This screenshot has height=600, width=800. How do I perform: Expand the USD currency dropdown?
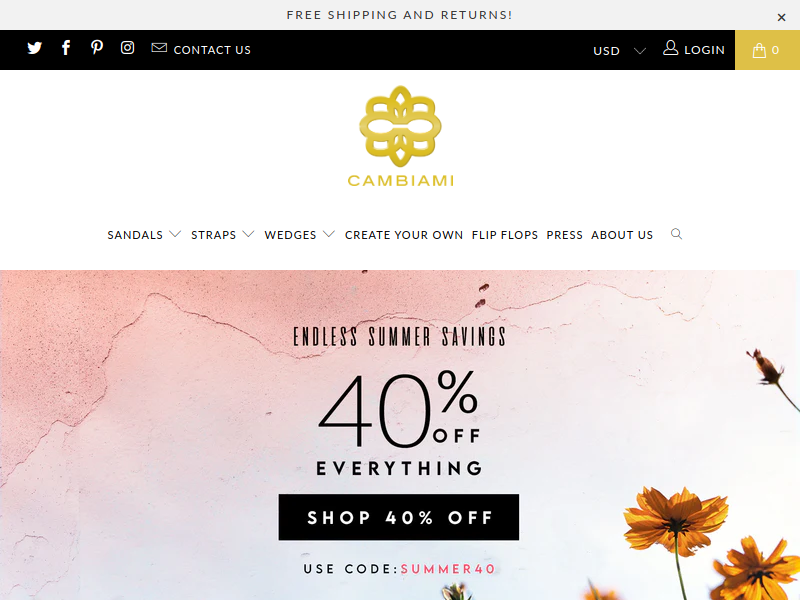pyautogui.click(x=619, y=51)
